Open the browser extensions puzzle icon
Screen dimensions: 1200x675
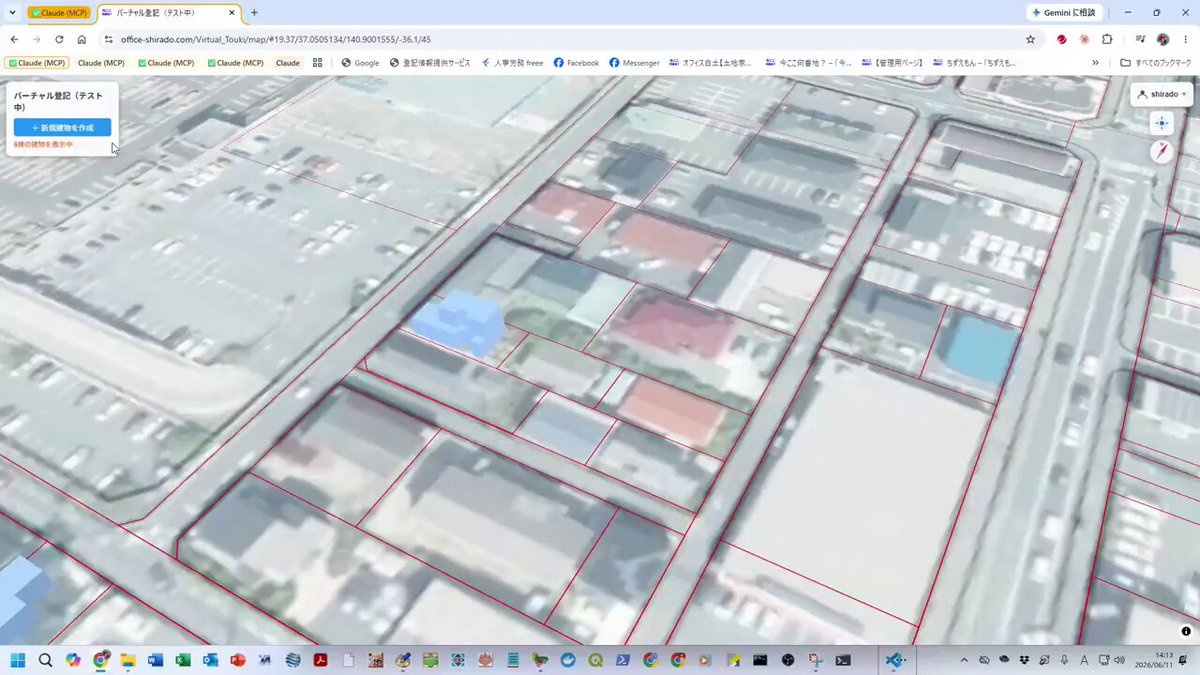pos(1107,39)
